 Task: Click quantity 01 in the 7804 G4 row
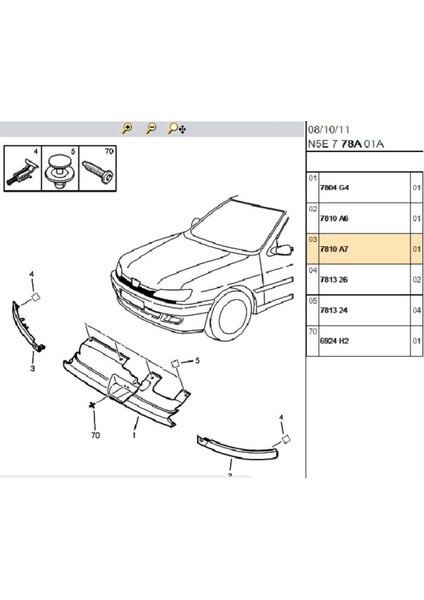[417, 188]
